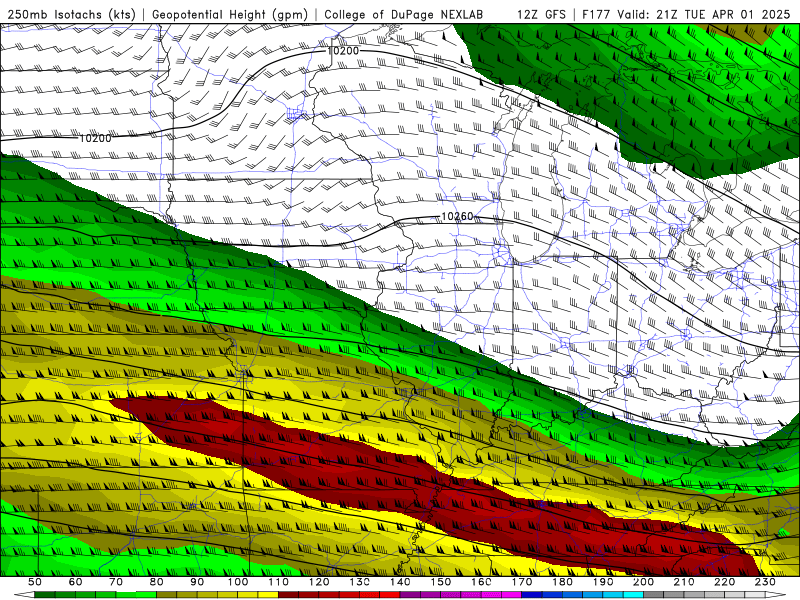Viewport: 800px width, 600px height.
Task: Click the 190 knot scale label
Action: [x=603, y=582]
